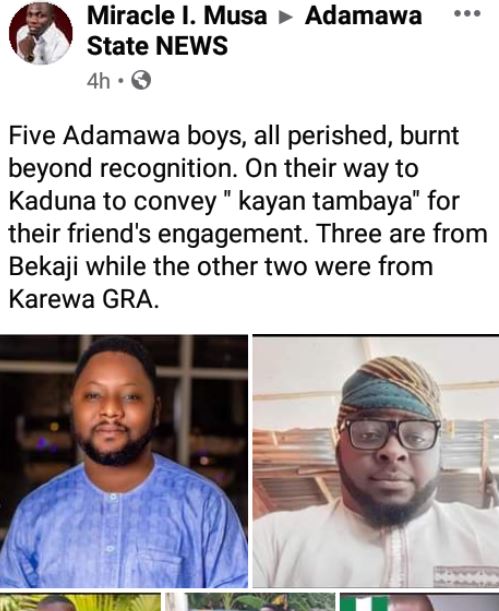
Task: Visit the Adamawa group name link
Action: [363, 16]
